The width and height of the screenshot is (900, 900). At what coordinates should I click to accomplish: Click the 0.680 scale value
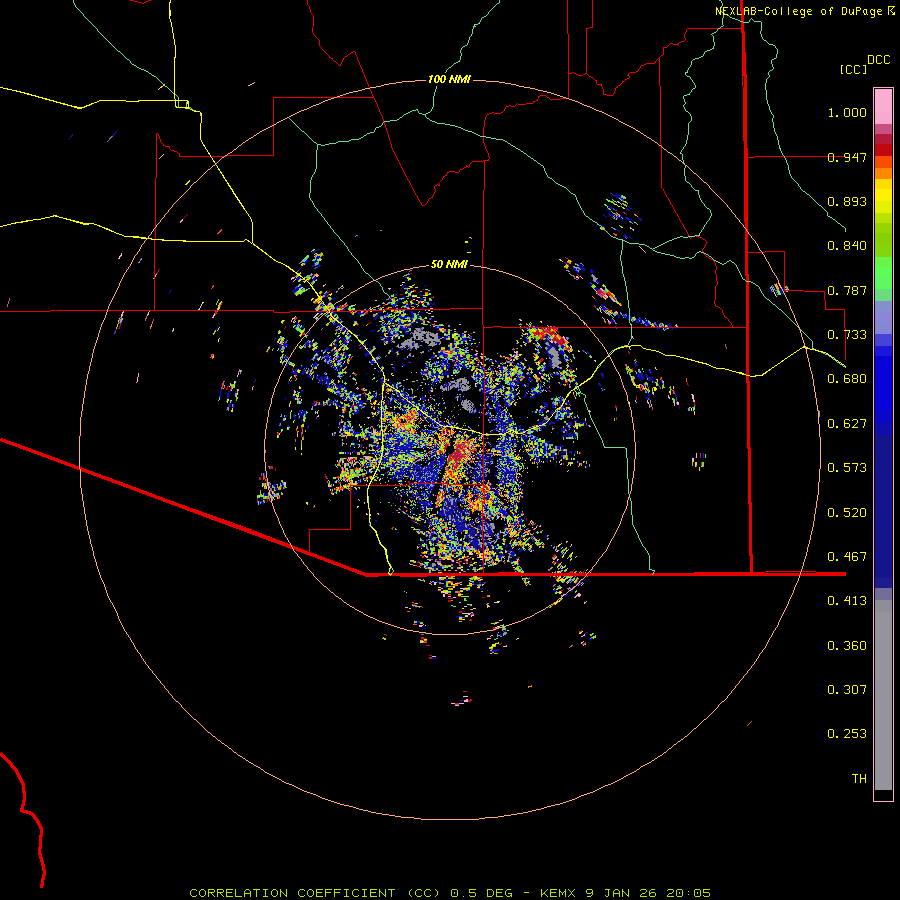click(x=847, y=379)
